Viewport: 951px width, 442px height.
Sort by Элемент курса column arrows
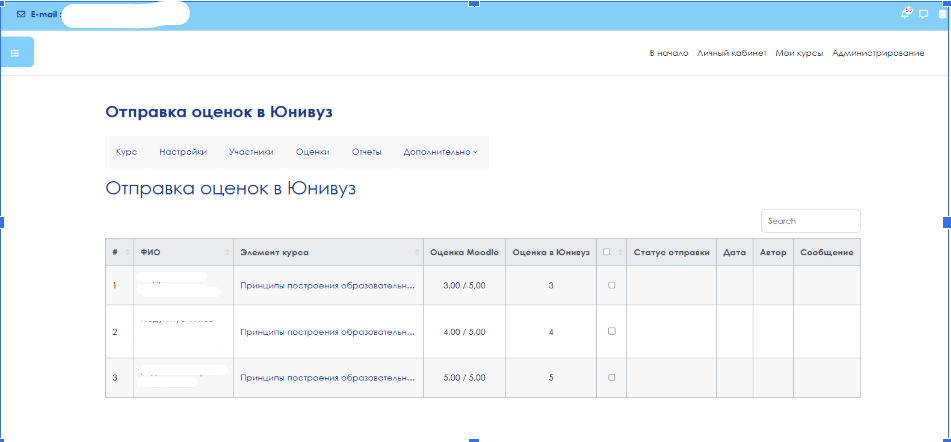pyautogui.click(x=417, y=253)
